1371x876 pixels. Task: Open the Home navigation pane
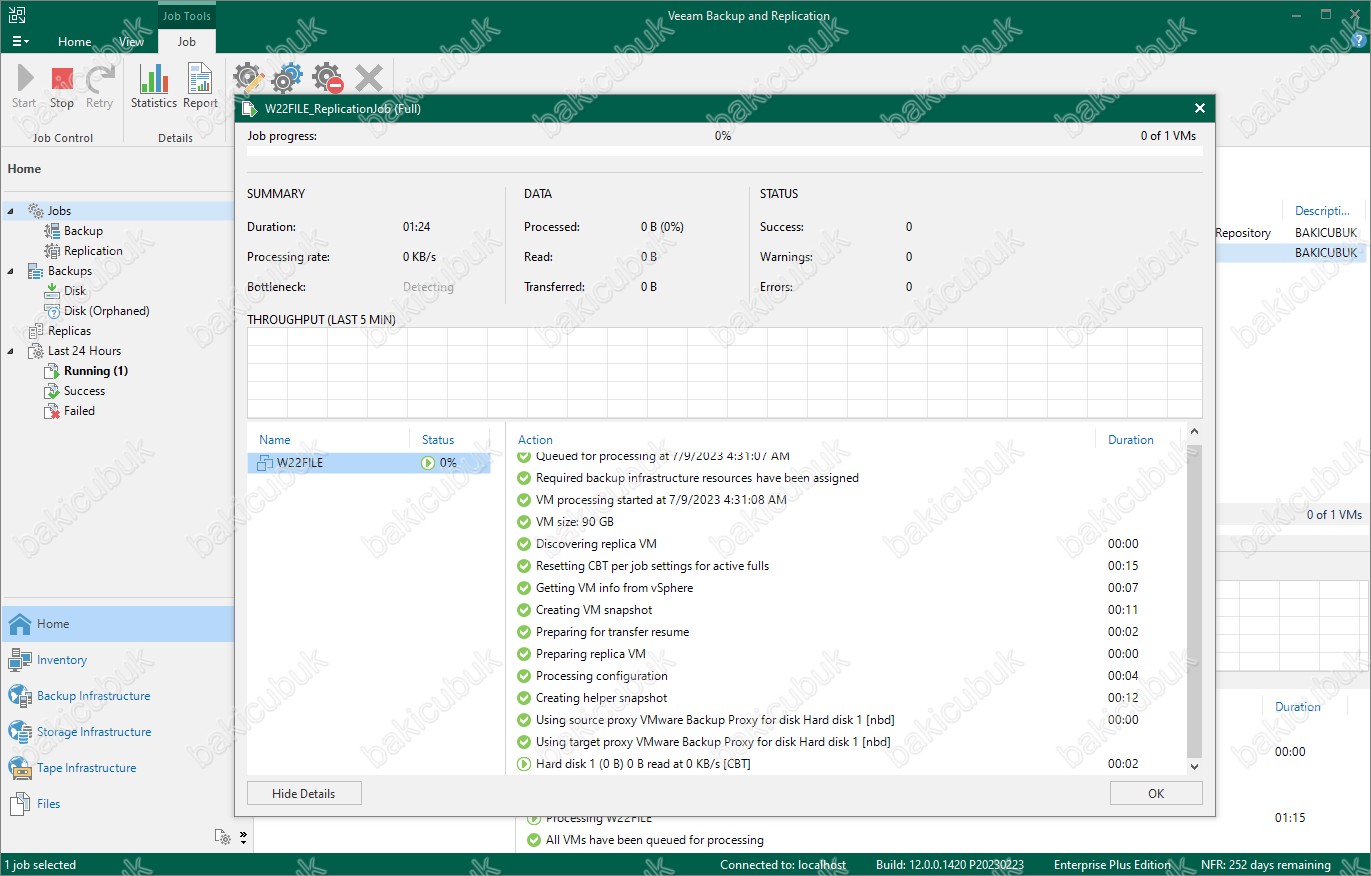click(117, 624)
